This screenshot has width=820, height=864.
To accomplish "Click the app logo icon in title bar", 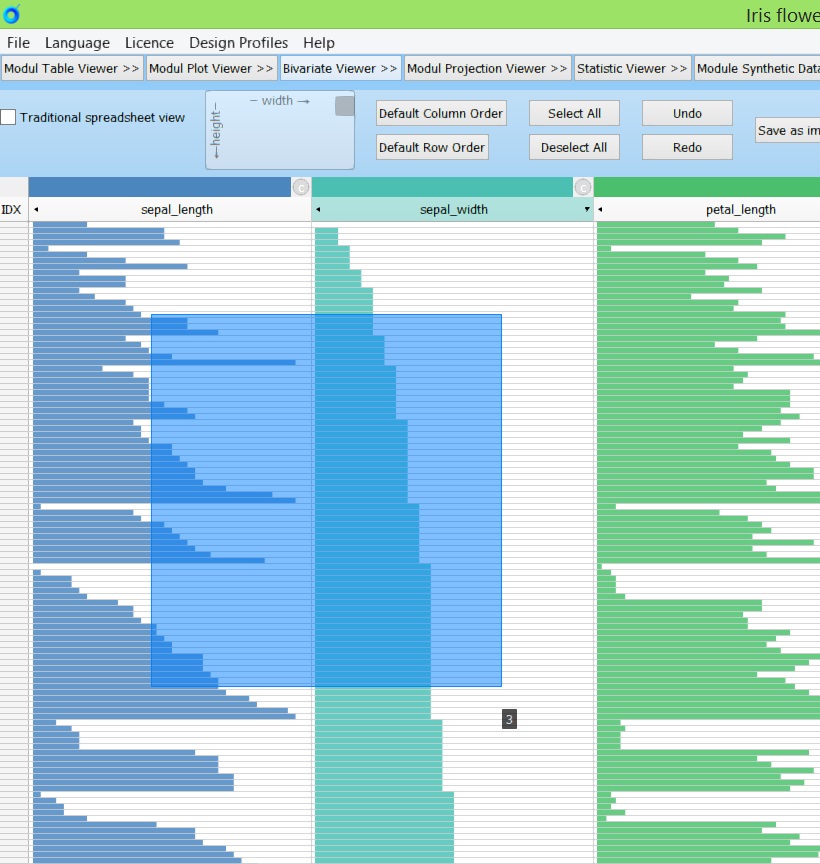I will pos(12,14).
